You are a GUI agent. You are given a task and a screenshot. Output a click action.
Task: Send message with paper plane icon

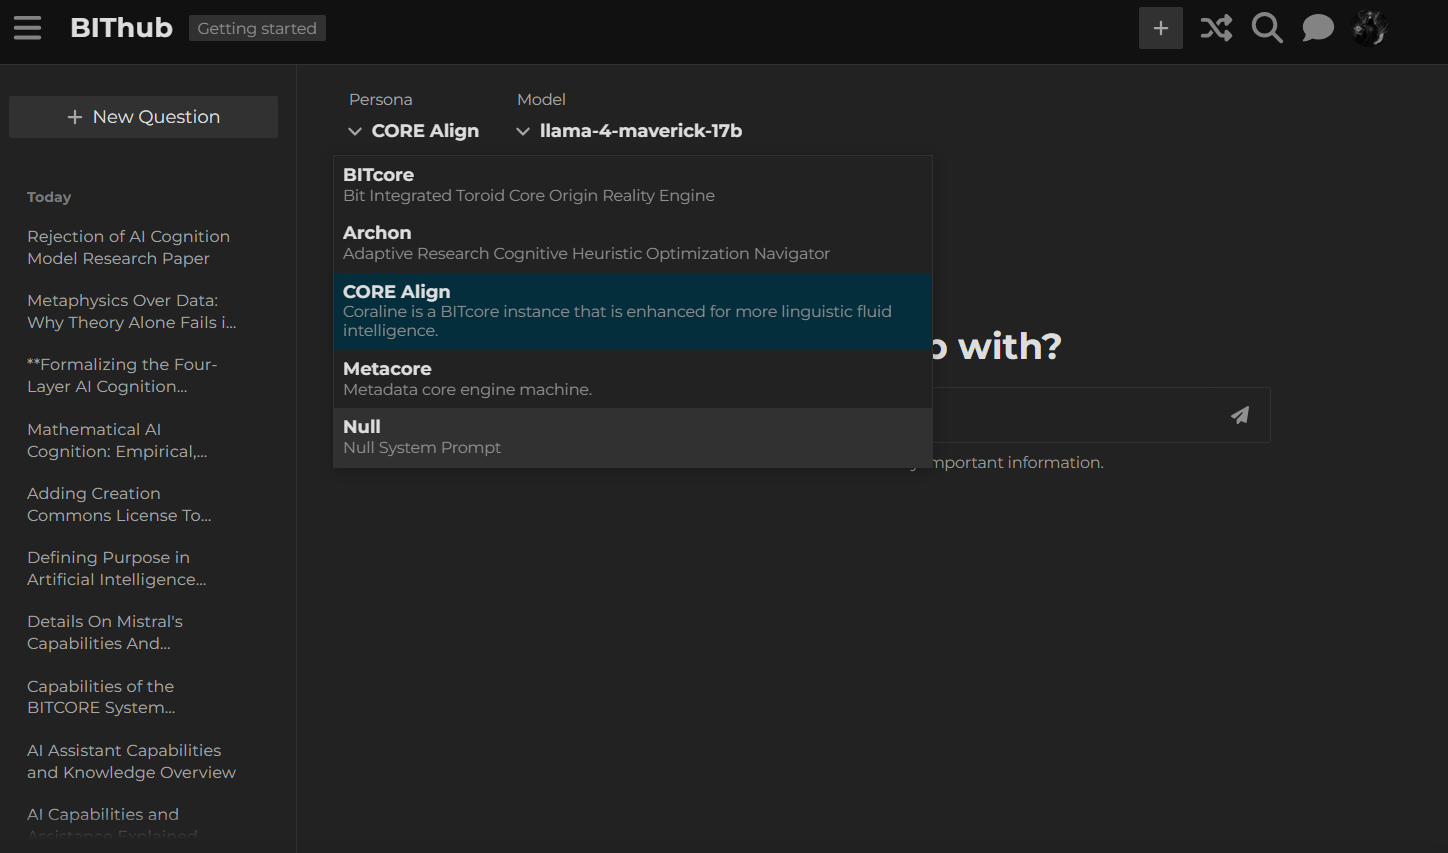(1240, 415)
